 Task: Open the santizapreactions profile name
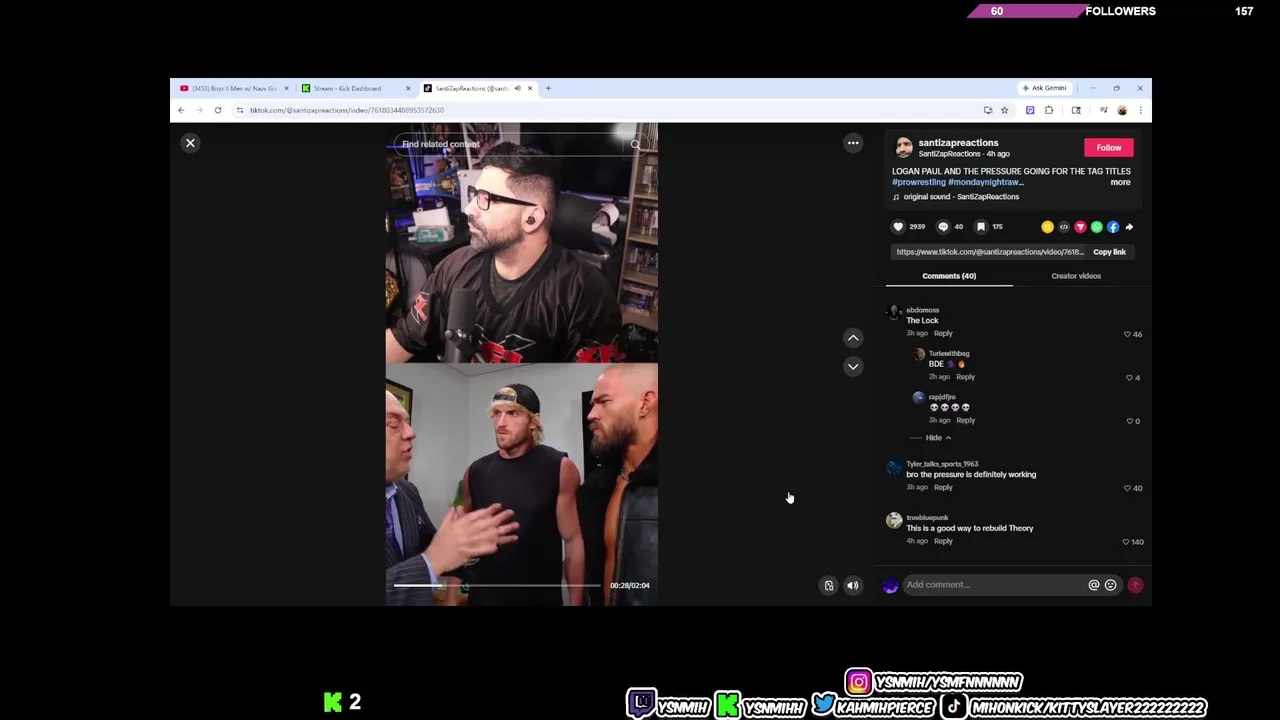pyautogui.click(x=958, y=143)
